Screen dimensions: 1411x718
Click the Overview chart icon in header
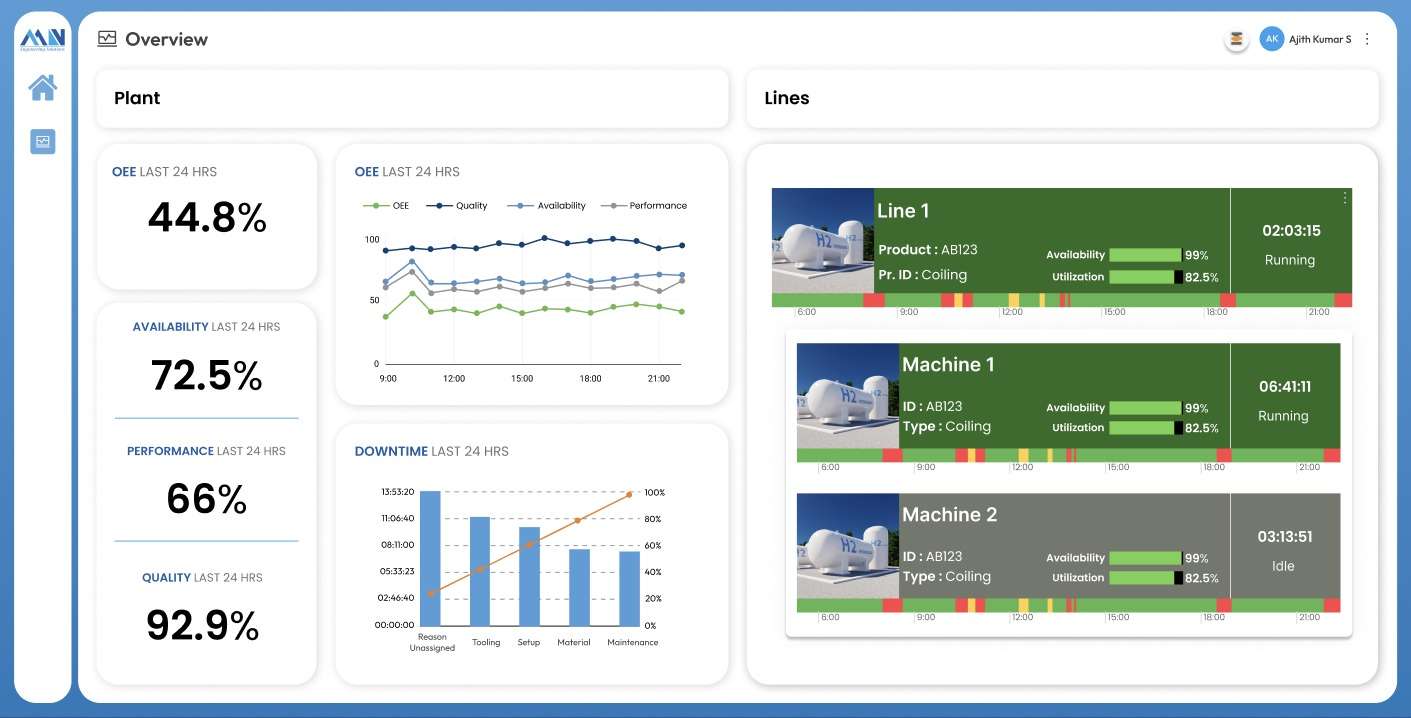click(107, 39)
